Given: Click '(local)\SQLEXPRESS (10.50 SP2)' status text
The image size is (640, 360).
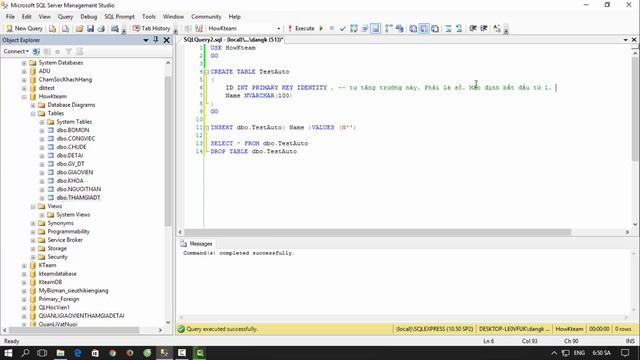Looking at the screenshot, I should point(434,329).
